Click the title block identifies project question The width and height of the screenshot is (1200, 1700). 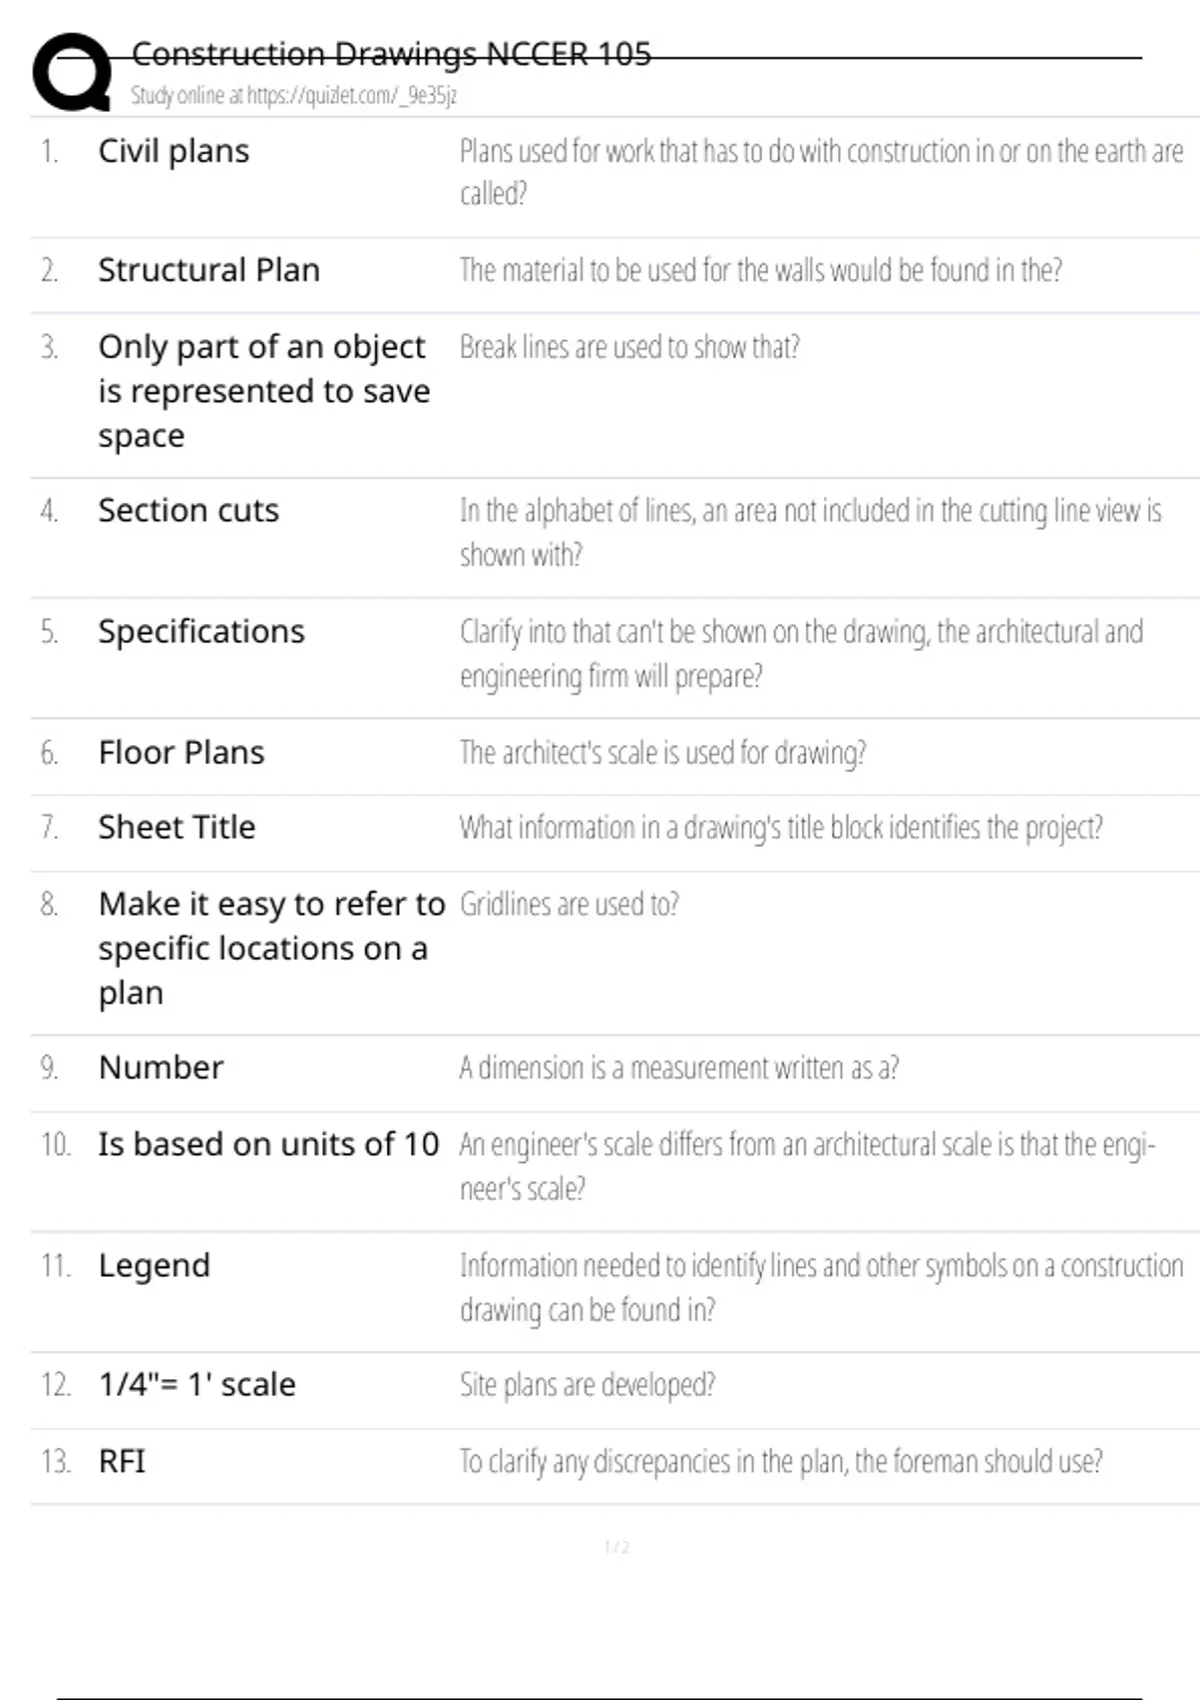780,828
